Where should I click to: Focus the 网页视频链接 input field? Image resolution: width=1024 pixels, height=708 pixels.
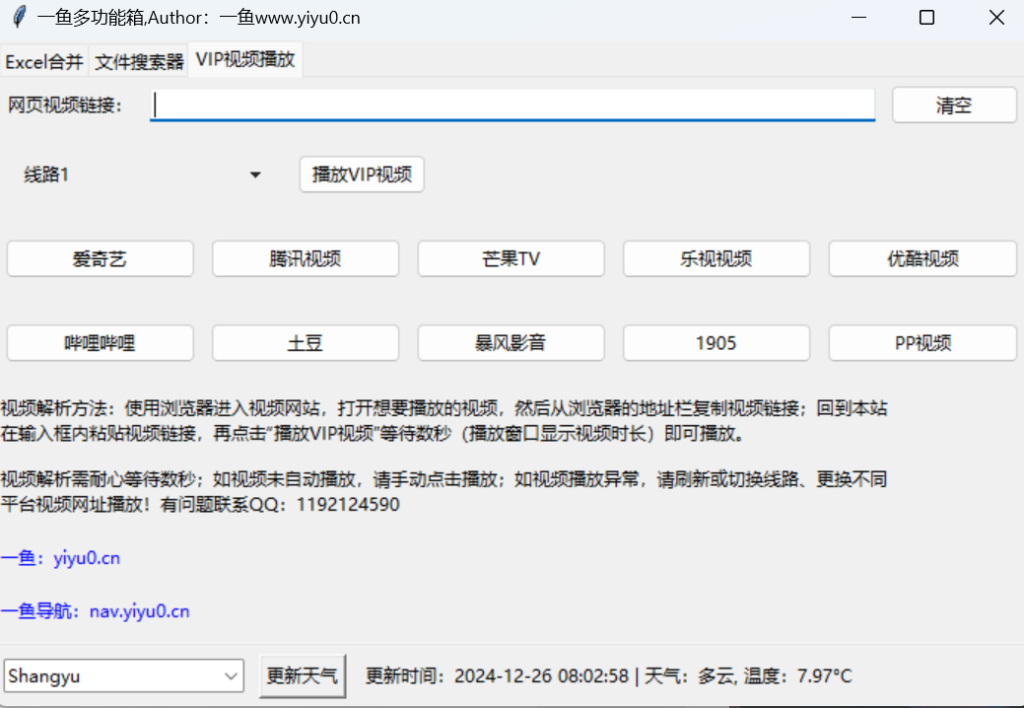(513, 105)
